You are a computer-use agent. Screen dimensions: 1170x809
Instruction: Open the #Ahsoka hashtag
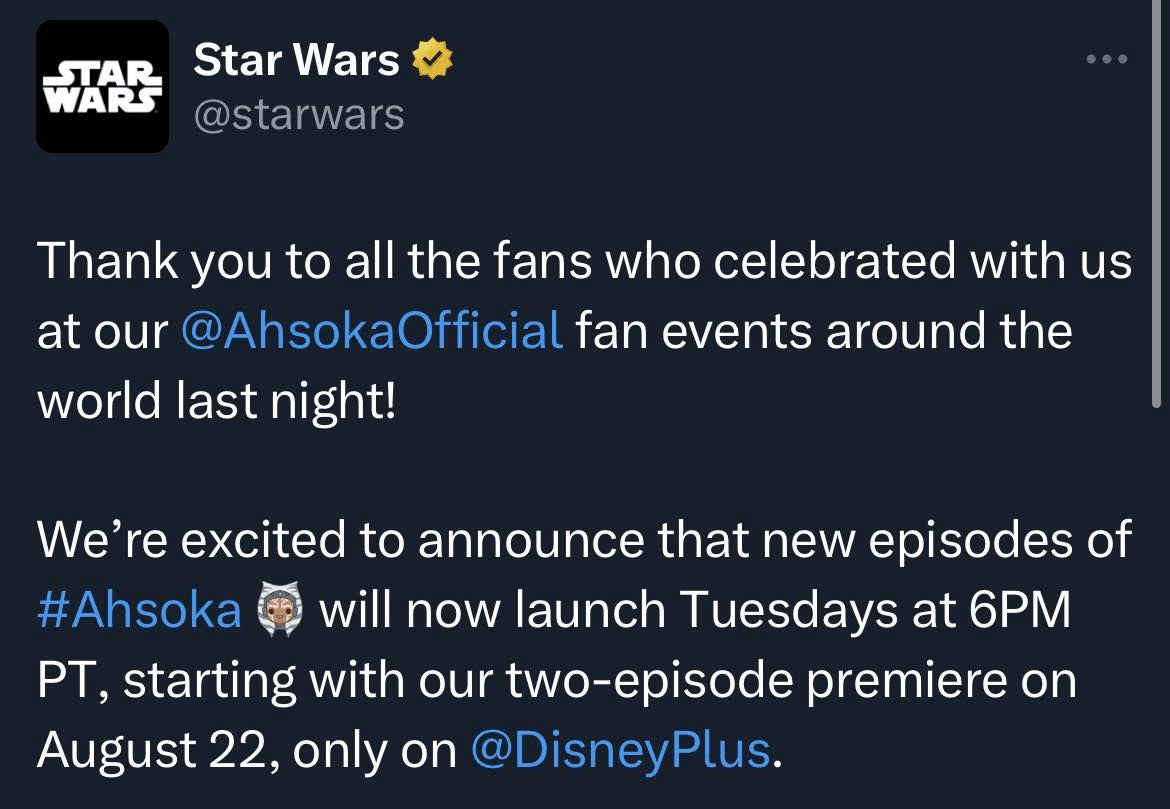point(139,610)
